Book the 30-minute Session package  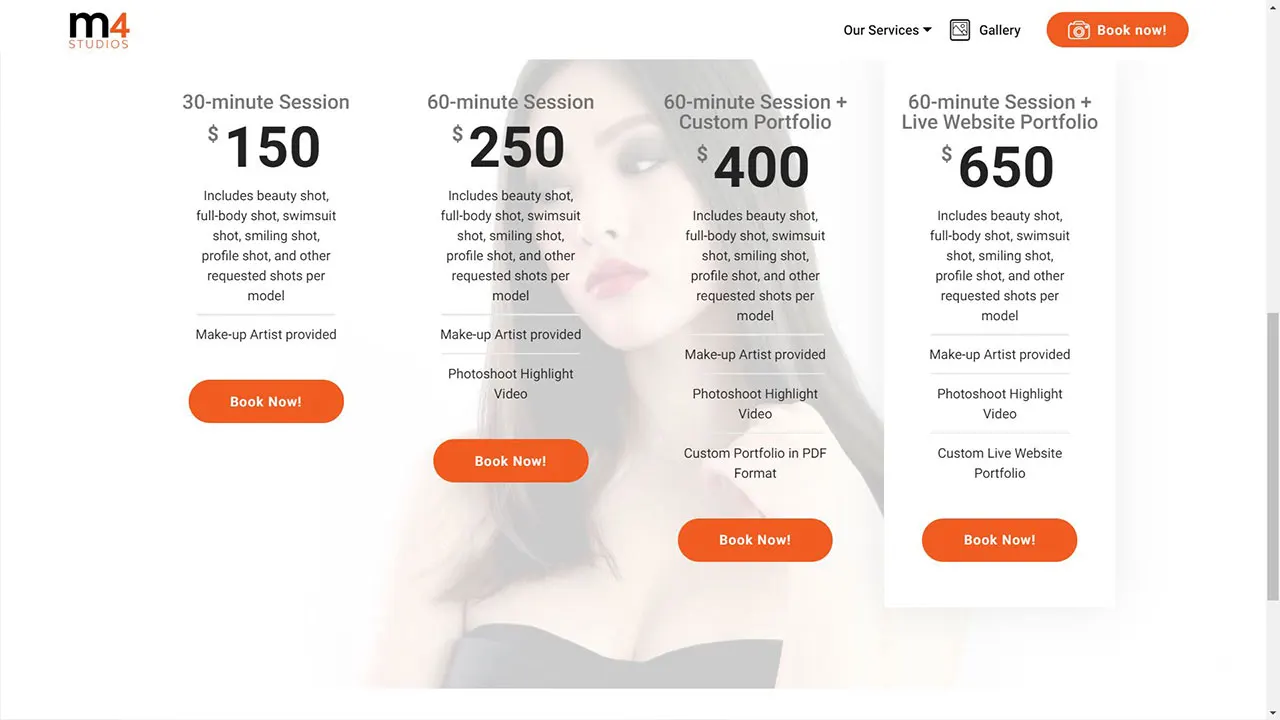[266, 401]
